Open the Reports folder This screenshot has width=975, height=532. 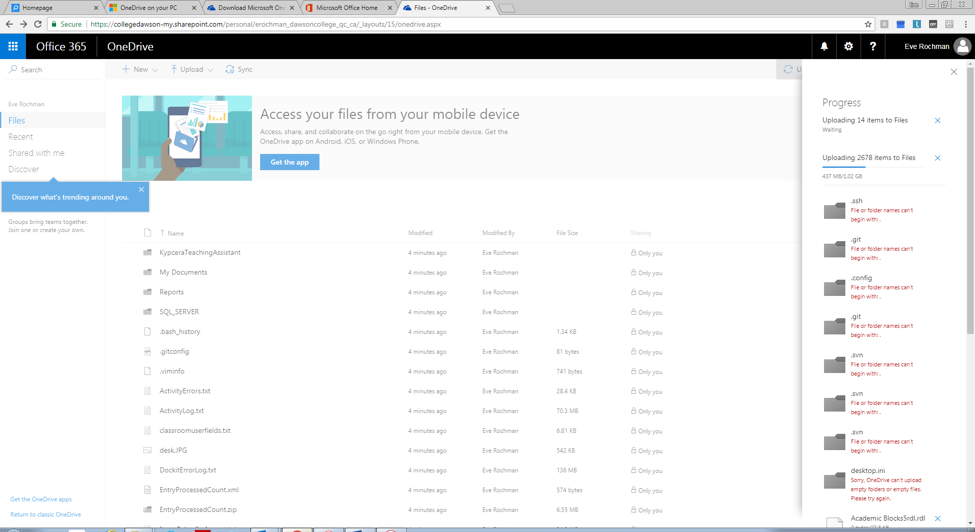click(x=172, y=292)
